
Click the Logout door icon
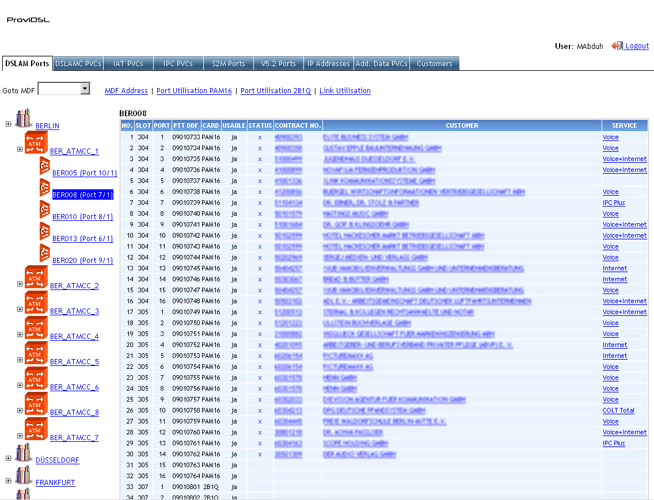point(616,46)
